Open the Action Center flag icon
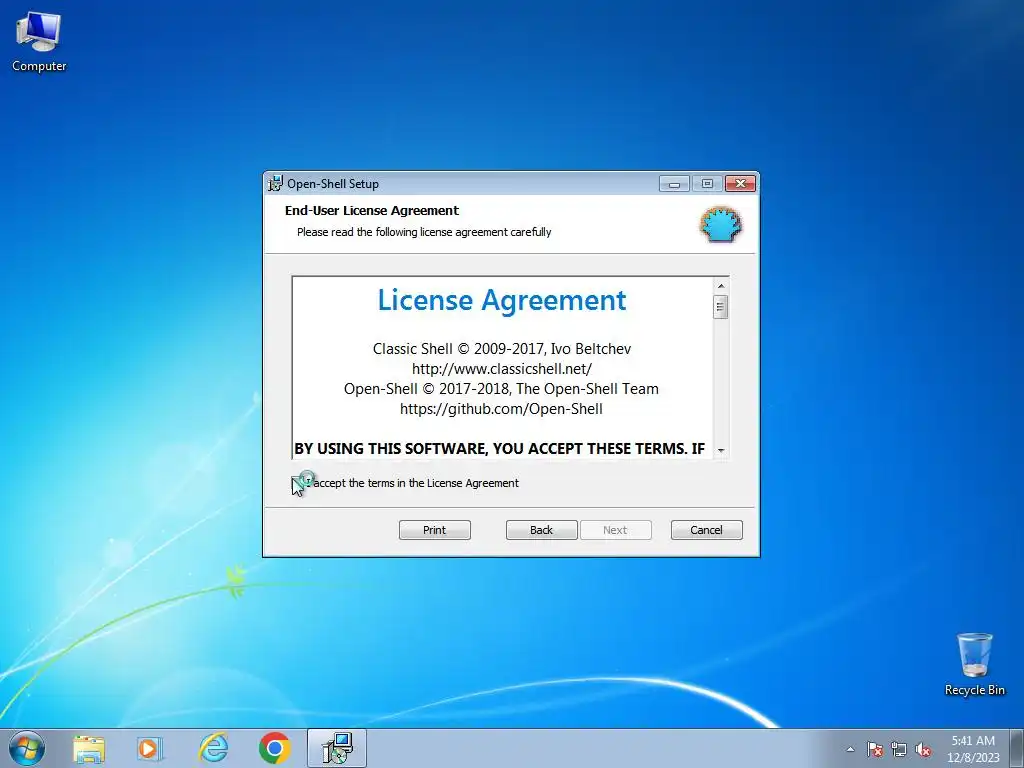 pos(875,749)
